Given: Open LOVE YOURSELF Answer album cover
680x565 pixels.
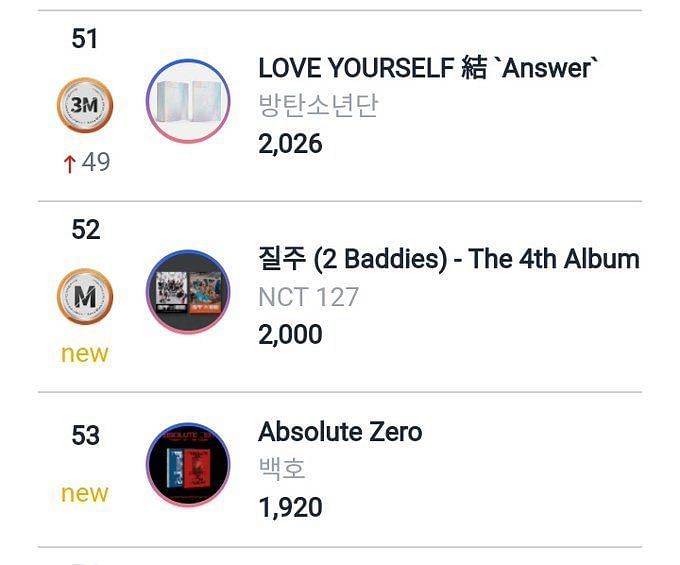Looking at the screenshot, I should [x=188, y=101].
